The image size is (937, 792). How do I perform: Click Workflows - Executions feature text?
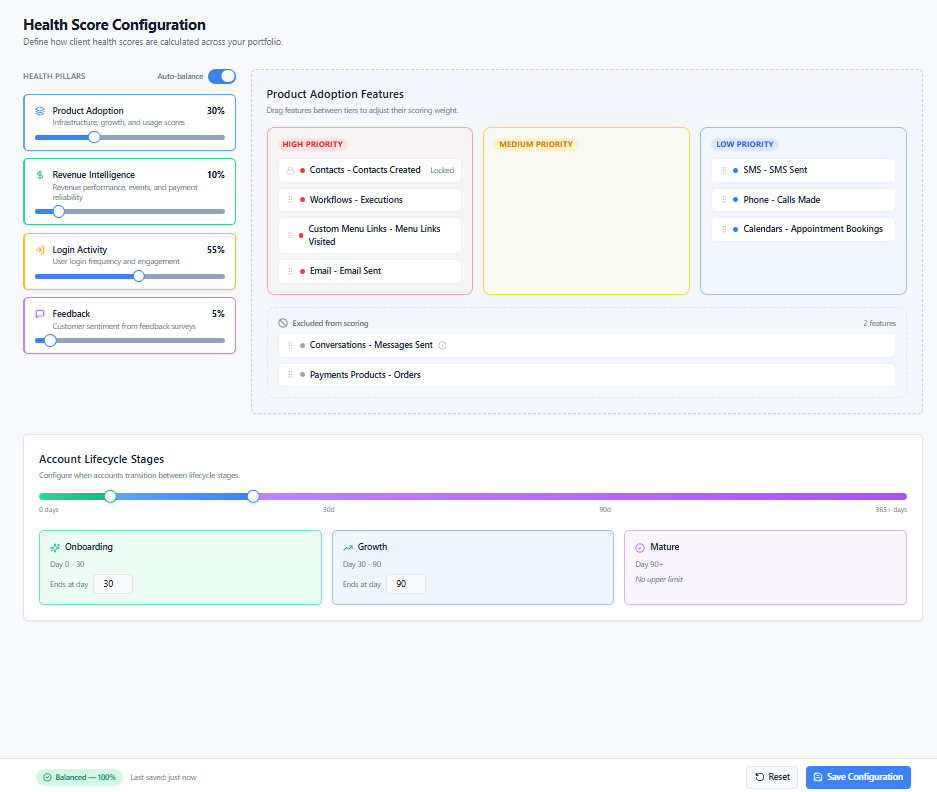click(x=356, y=200)
